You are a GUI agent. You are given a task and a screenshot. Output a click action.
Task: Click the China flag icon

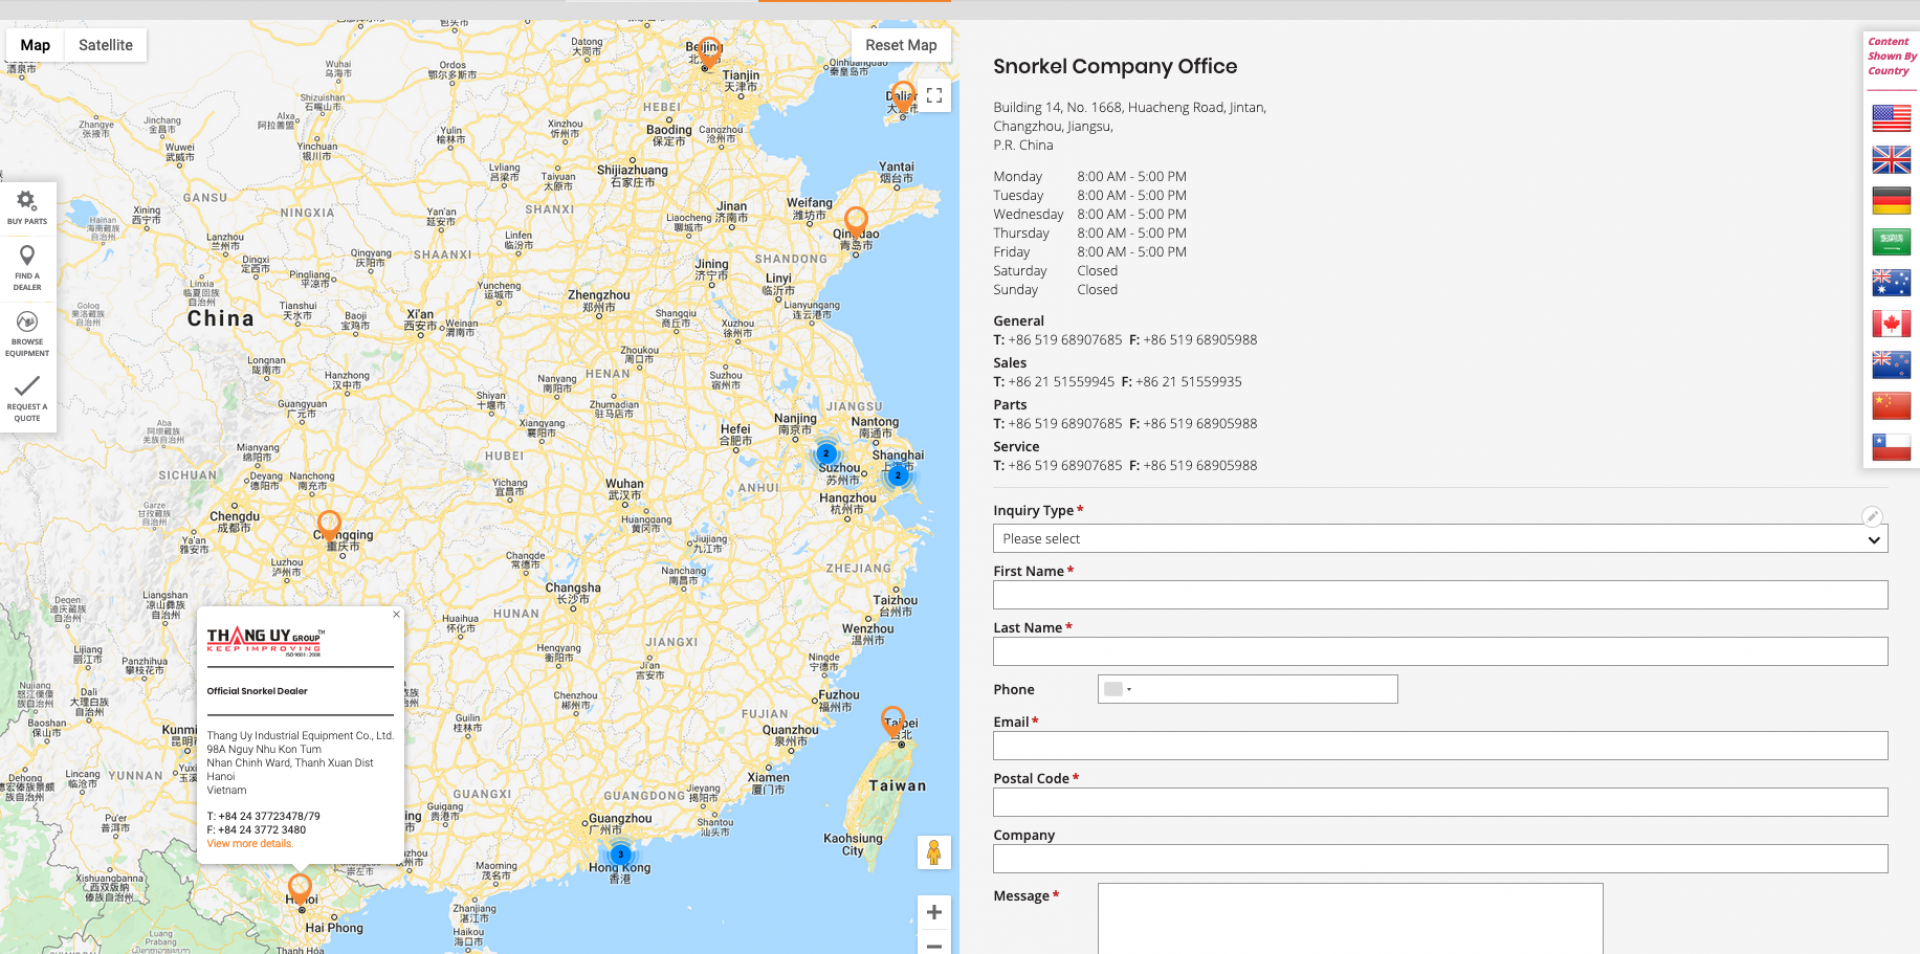1890,405
